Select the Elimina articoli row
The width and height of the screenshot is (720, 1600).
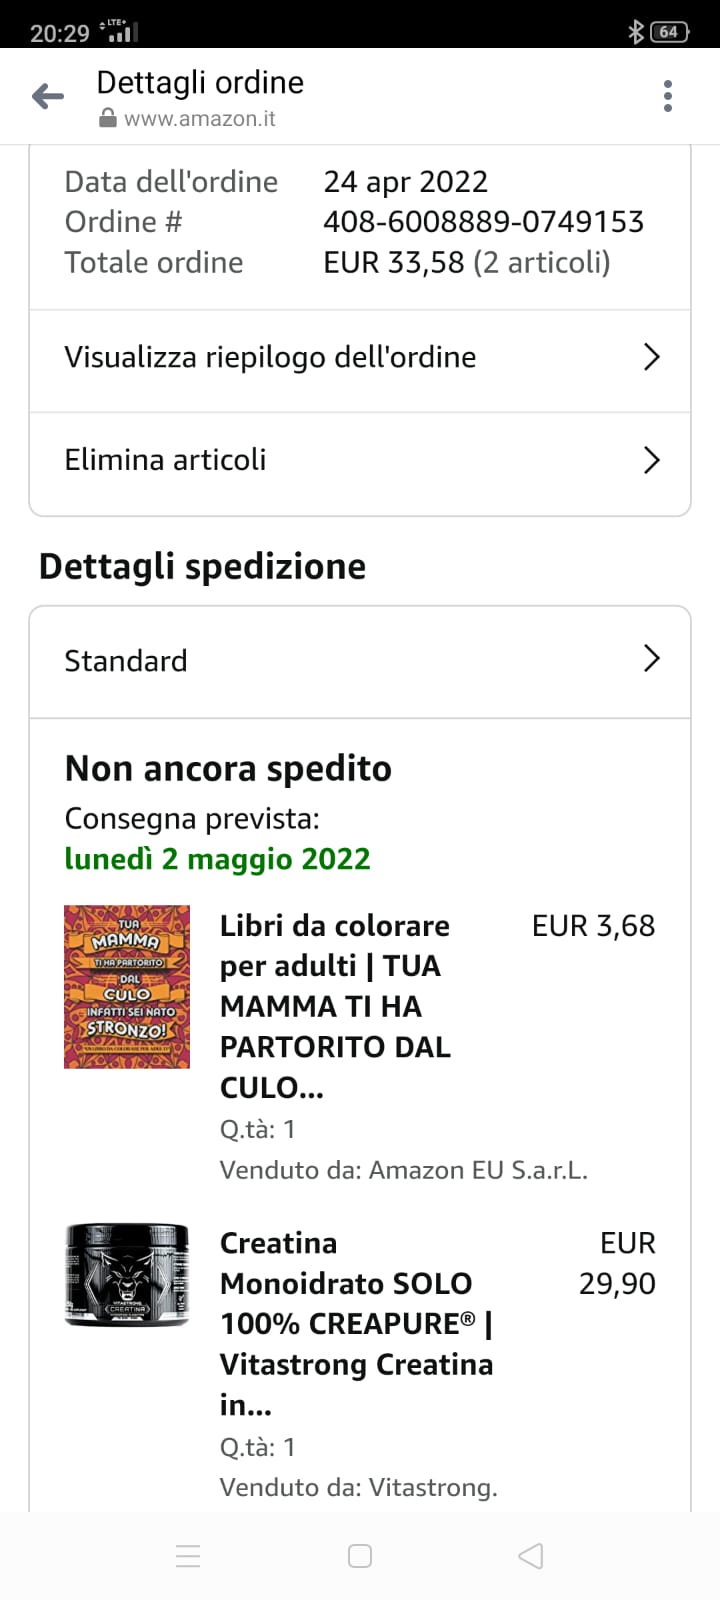tap(166, 460)
